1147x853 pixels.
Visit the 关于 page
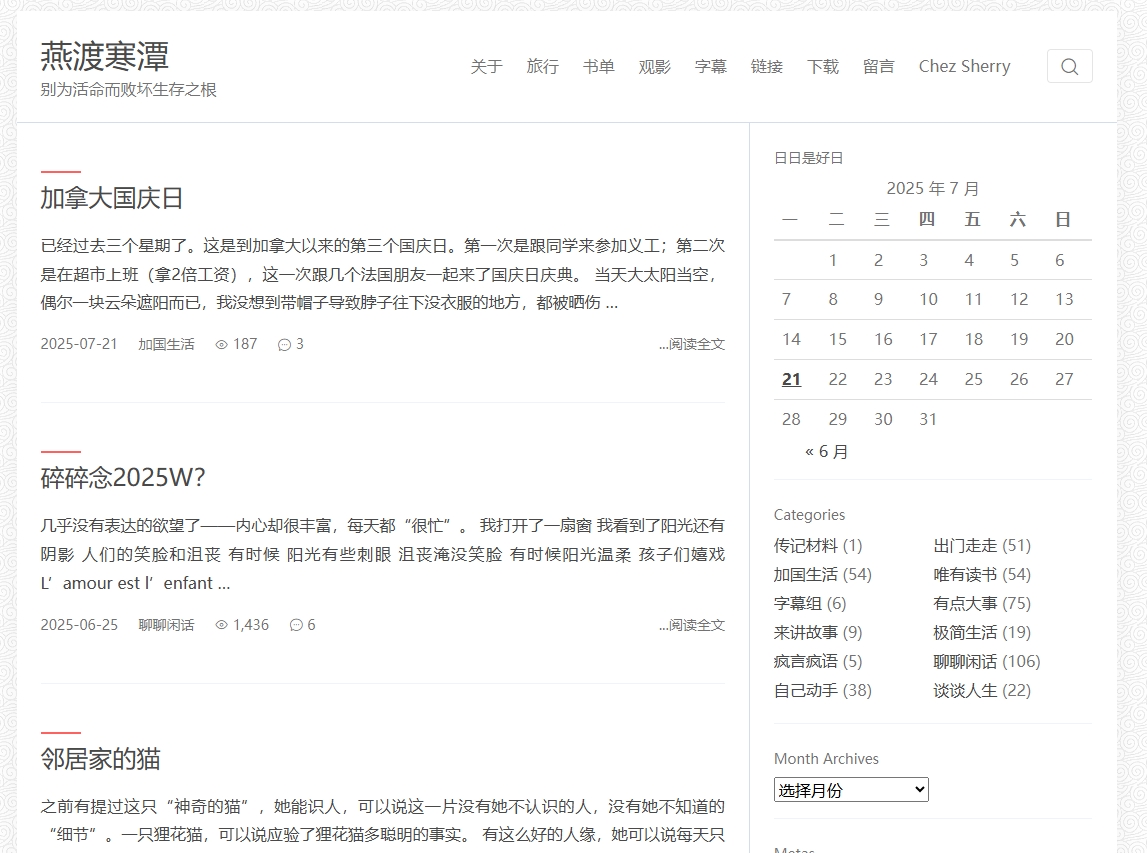[x=486, y=67]
